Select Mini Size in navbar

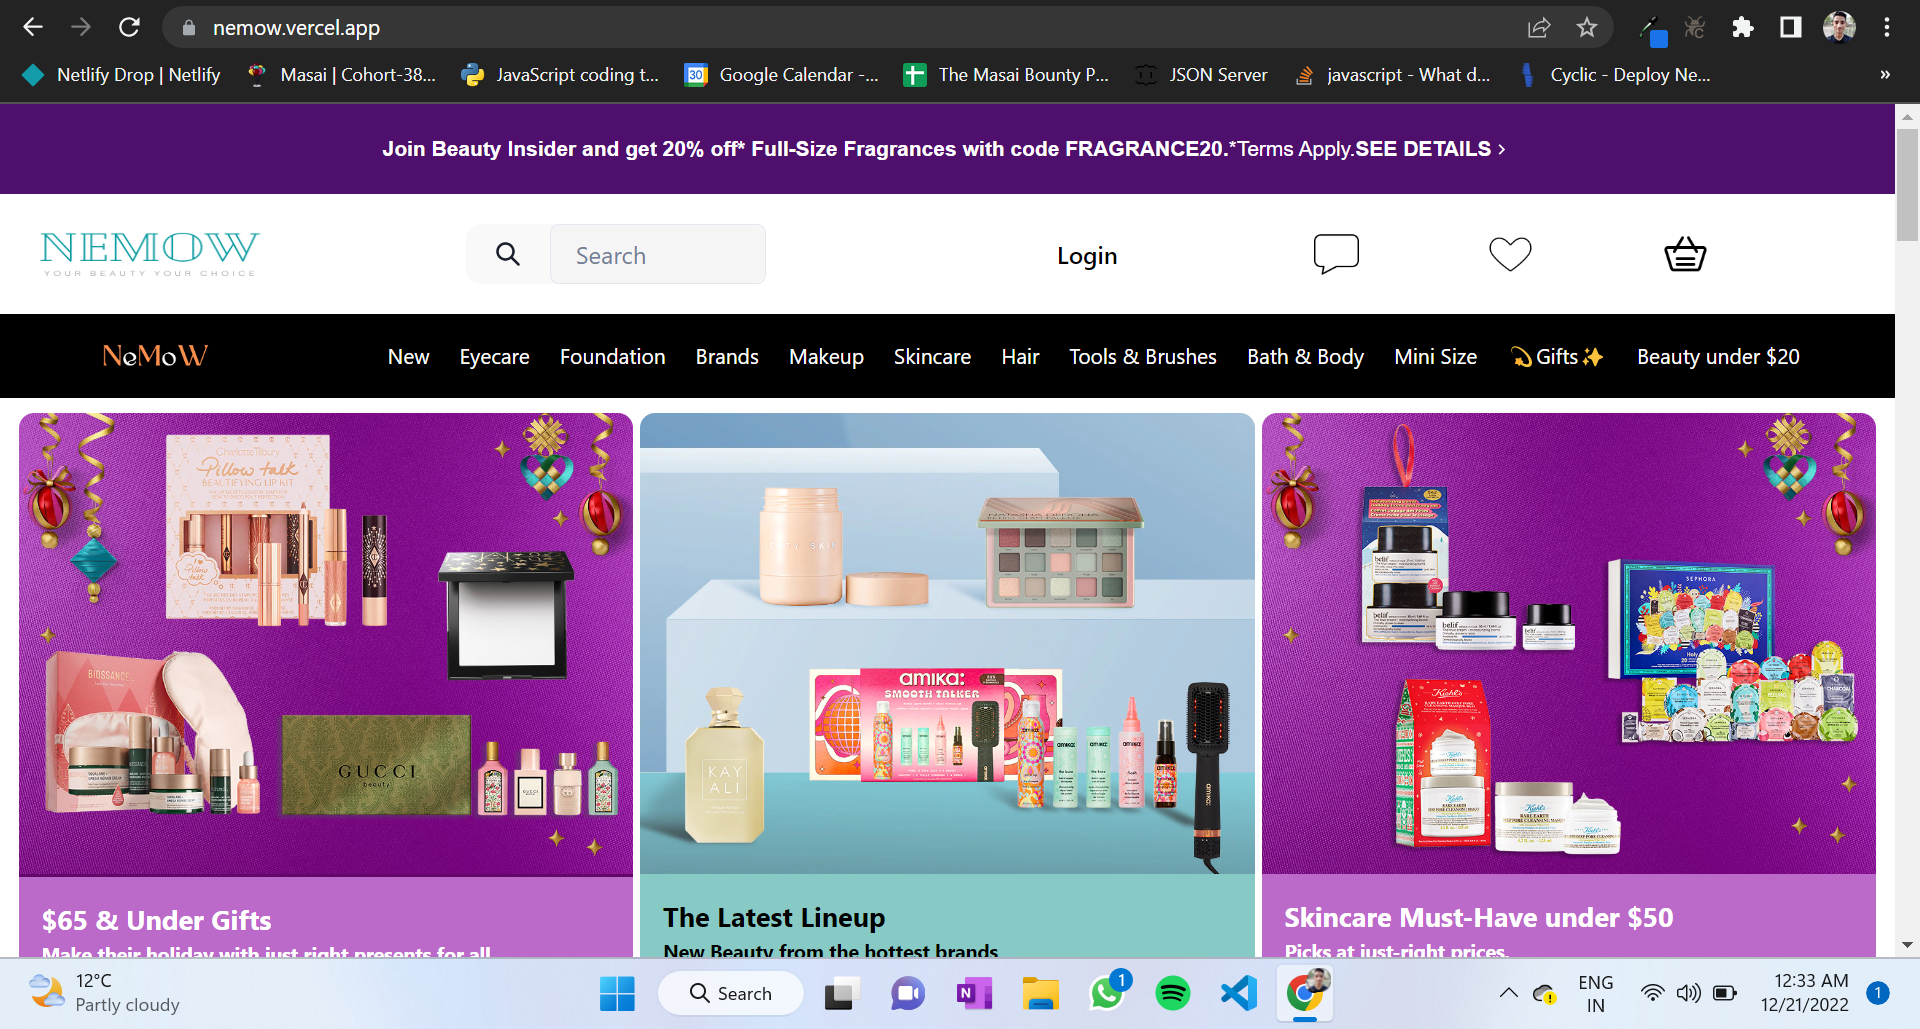point(1435,357)
